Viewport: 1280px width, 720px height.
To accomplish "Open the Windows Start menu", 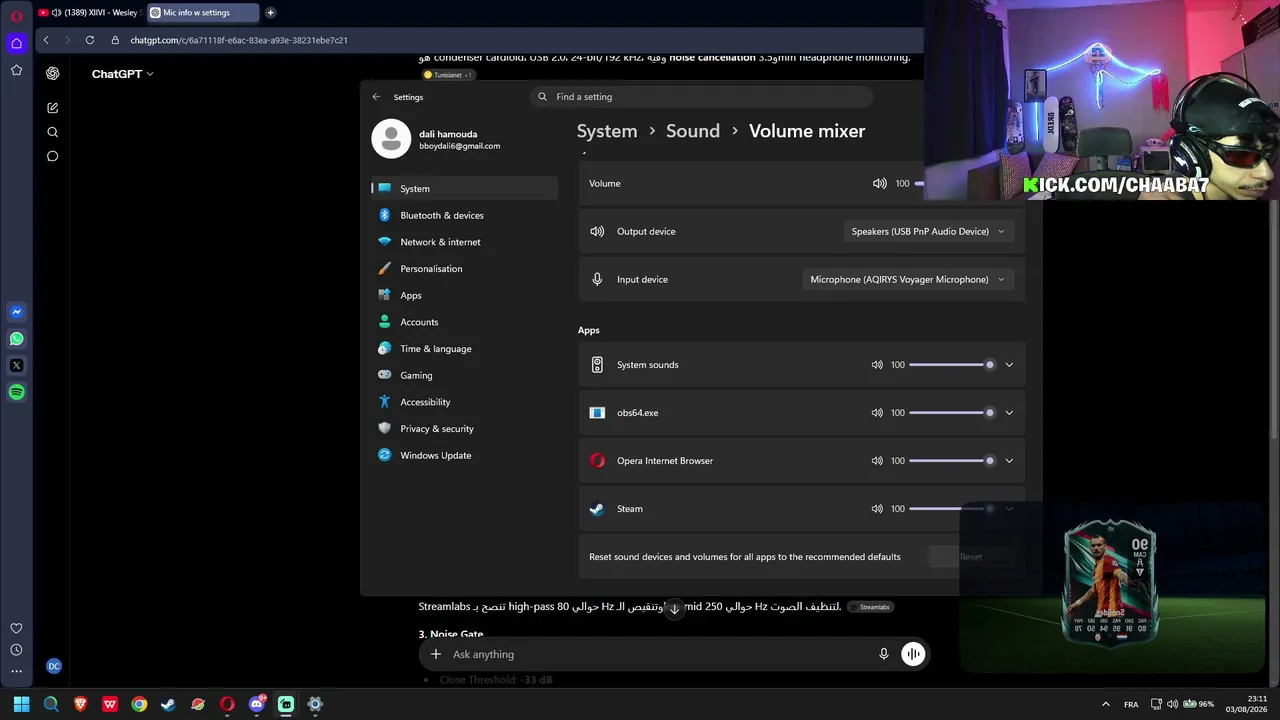I will pyautogui.click(x=21, y=704).
